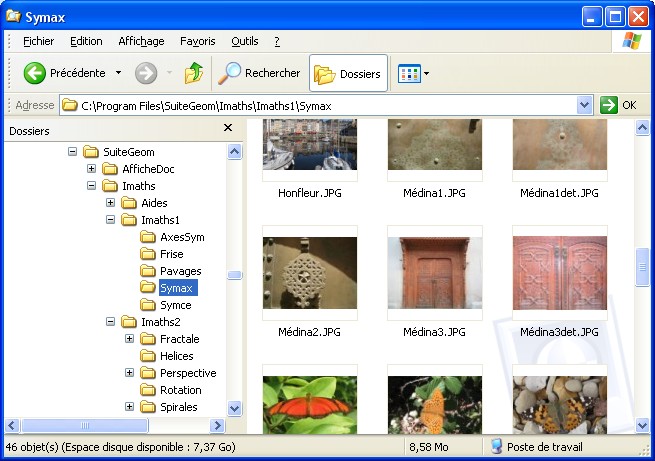Screen dimensions: 655x461
Task: Click the Honfleur.JPG harbor thumbnail
Action: (309, 145)
